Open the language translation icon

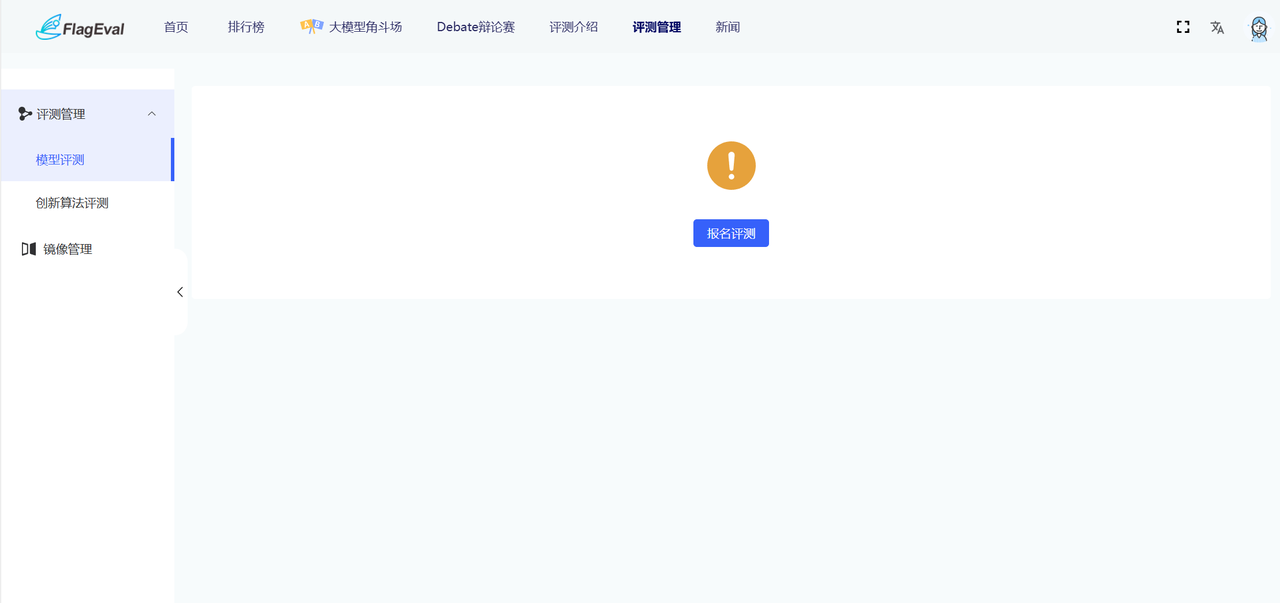(1217, 27)
